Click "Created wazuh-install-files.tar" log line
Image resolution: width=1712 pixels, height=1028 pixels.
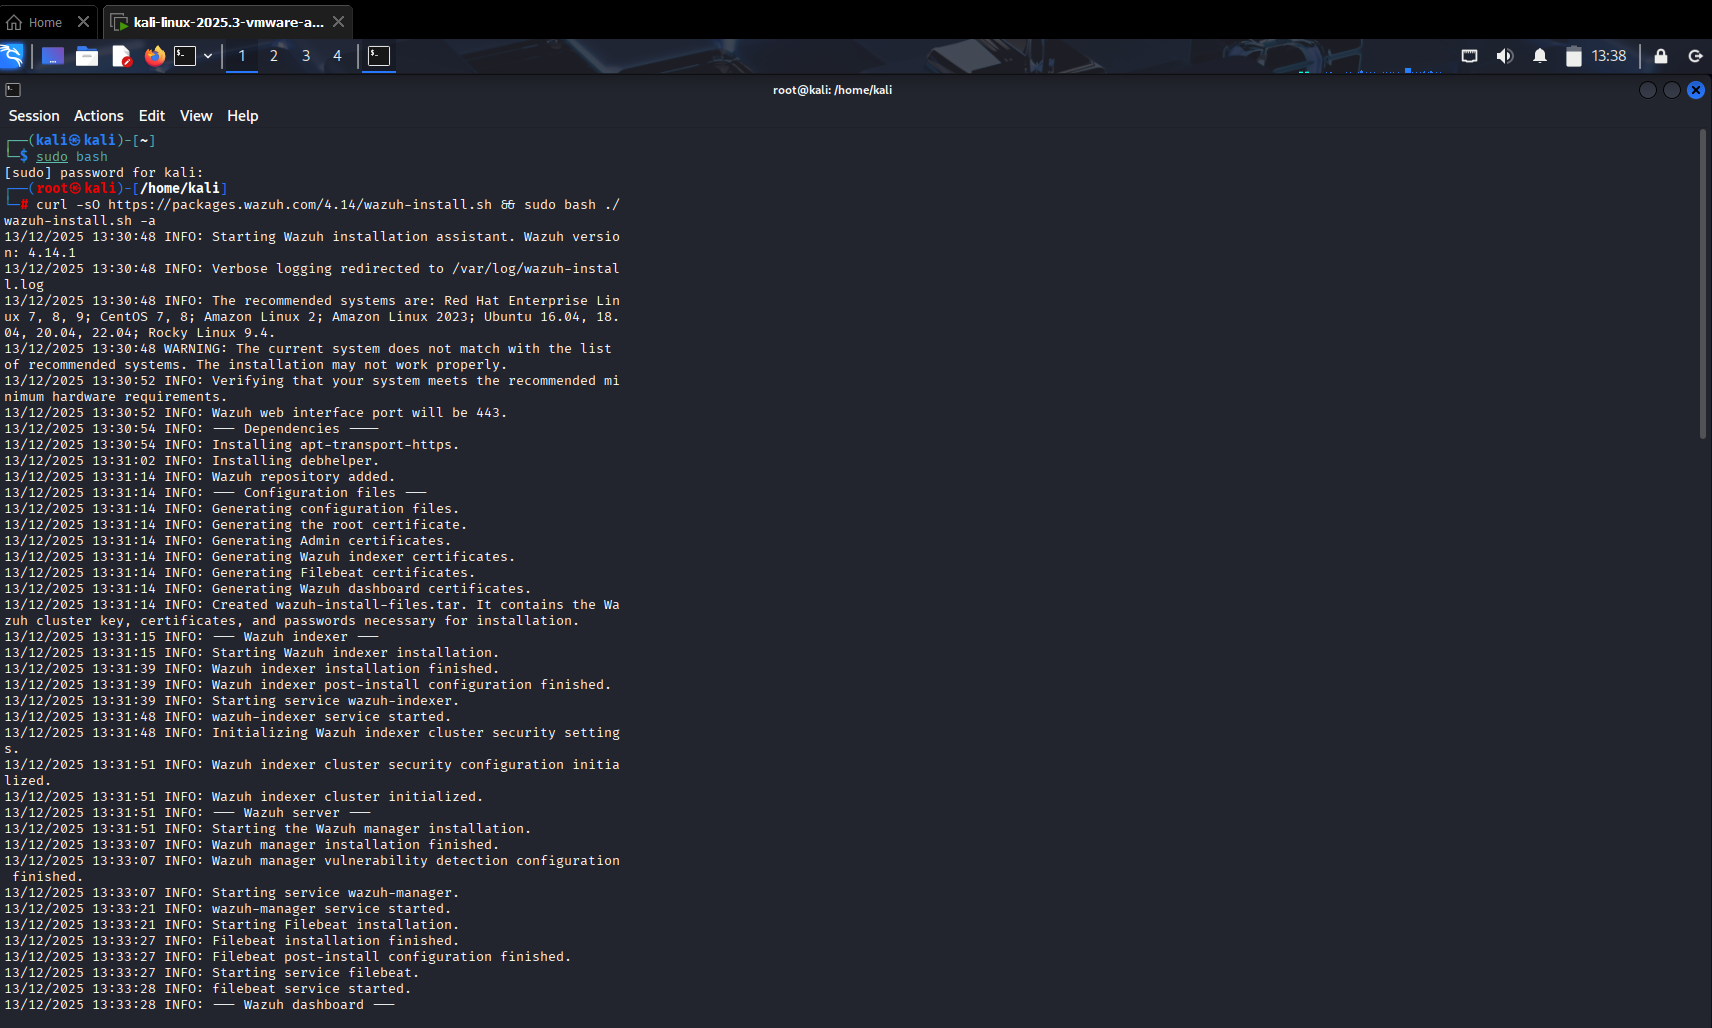pos(312,613)
